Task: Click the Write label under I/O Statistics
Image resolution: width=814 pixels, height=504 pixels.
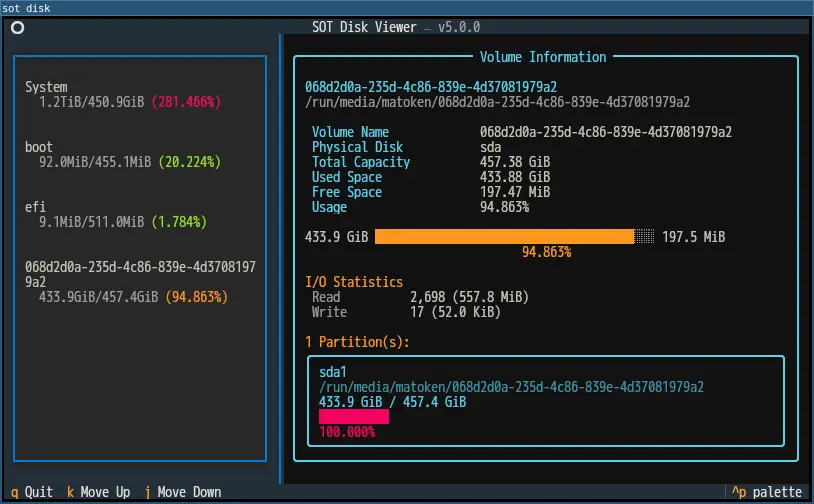Action: (x=329, y=312)
